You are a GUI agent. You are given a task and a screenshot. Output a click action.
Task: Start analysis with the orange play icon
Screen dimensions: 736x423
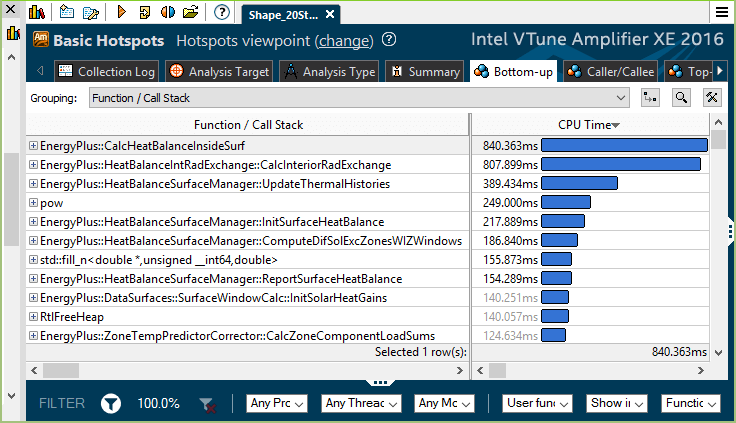click(x=122, y=12)
